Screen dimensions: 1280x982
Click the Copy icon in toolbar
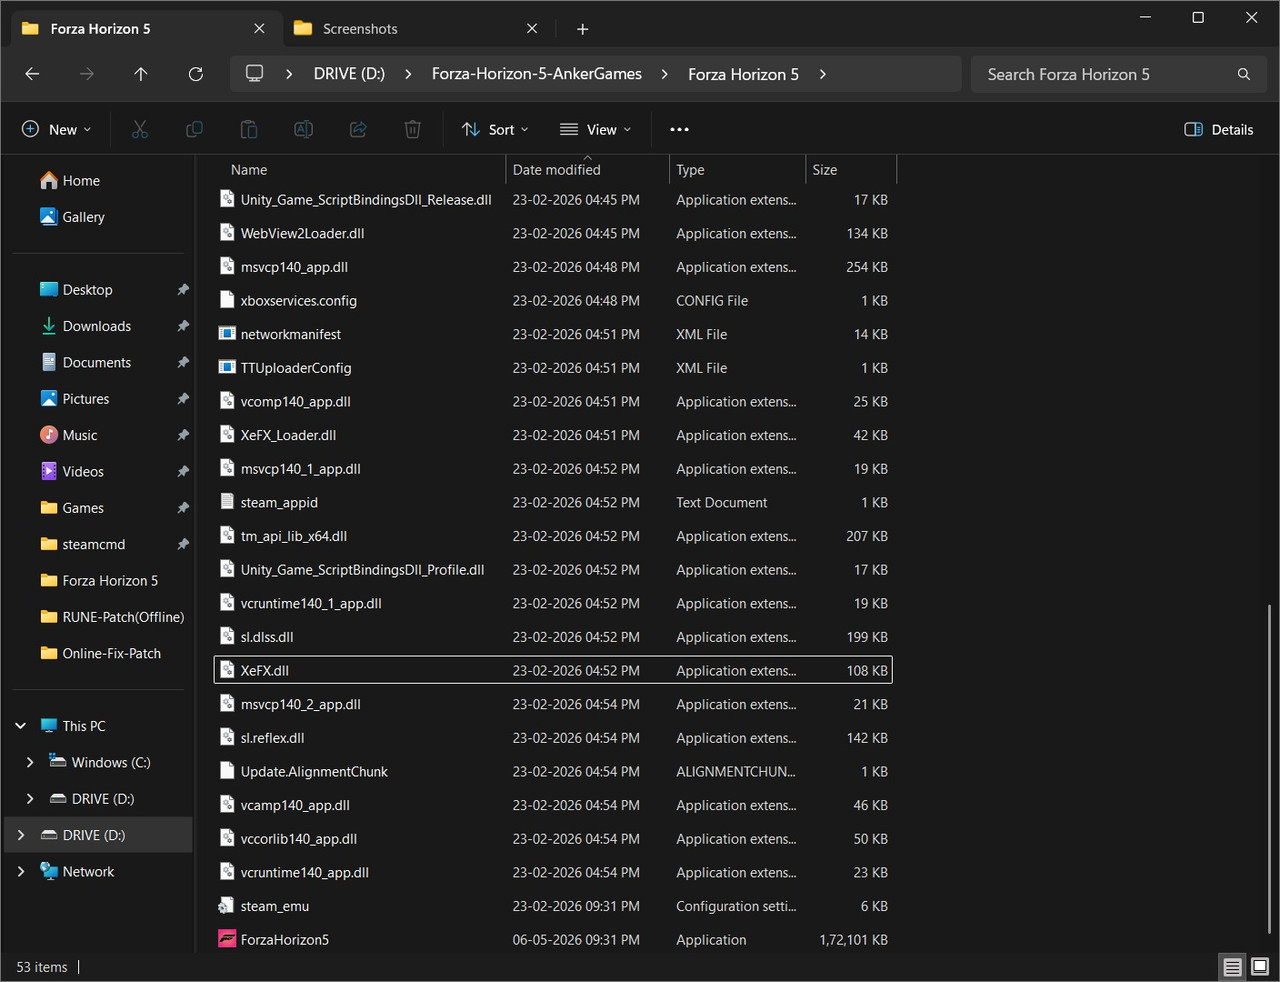(194, 129)
